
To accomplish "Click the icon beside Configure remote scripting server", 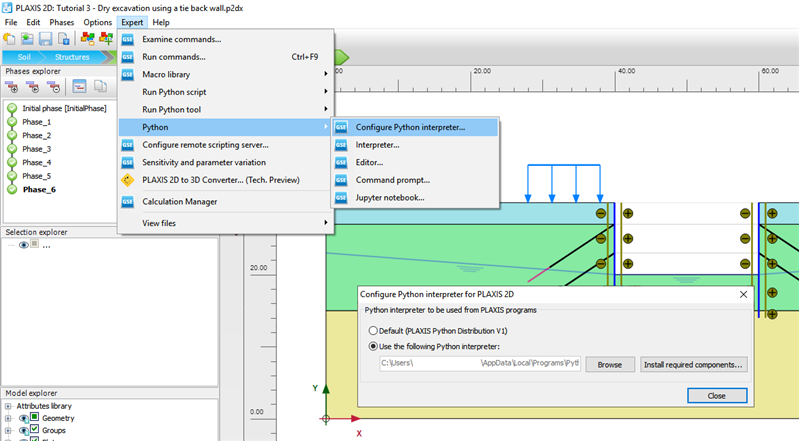I will coord(127,145).
